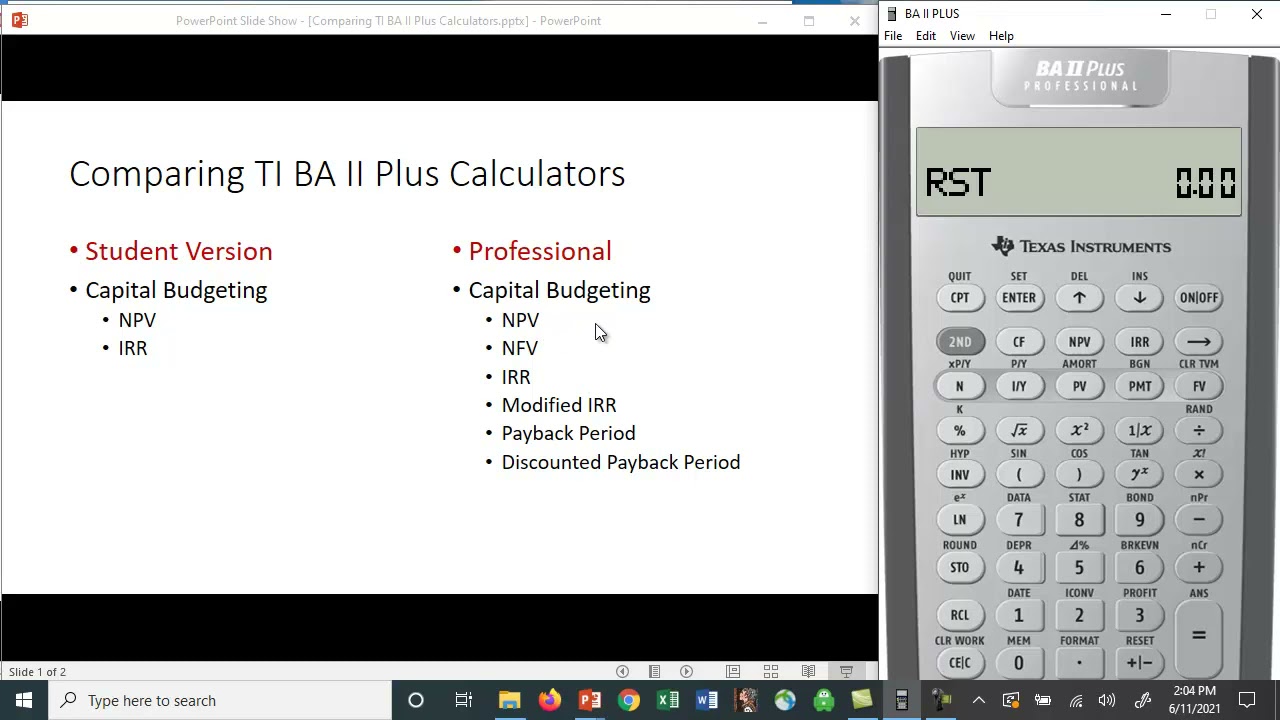This screenshot has width=1280, height=720.
Task: Click the number 8 key
Action: point(1079,520)
